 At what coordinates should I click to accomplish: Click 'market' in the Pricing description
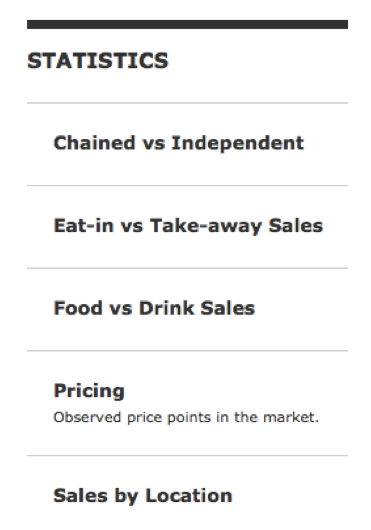pyautogui.click(x=291, y=417)
